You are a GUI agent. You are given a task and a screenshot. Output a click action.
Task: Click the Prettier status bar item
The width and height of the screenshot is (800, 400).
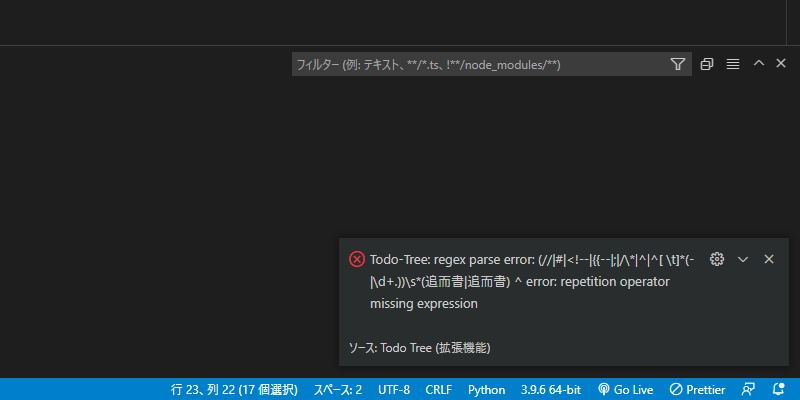697,390
